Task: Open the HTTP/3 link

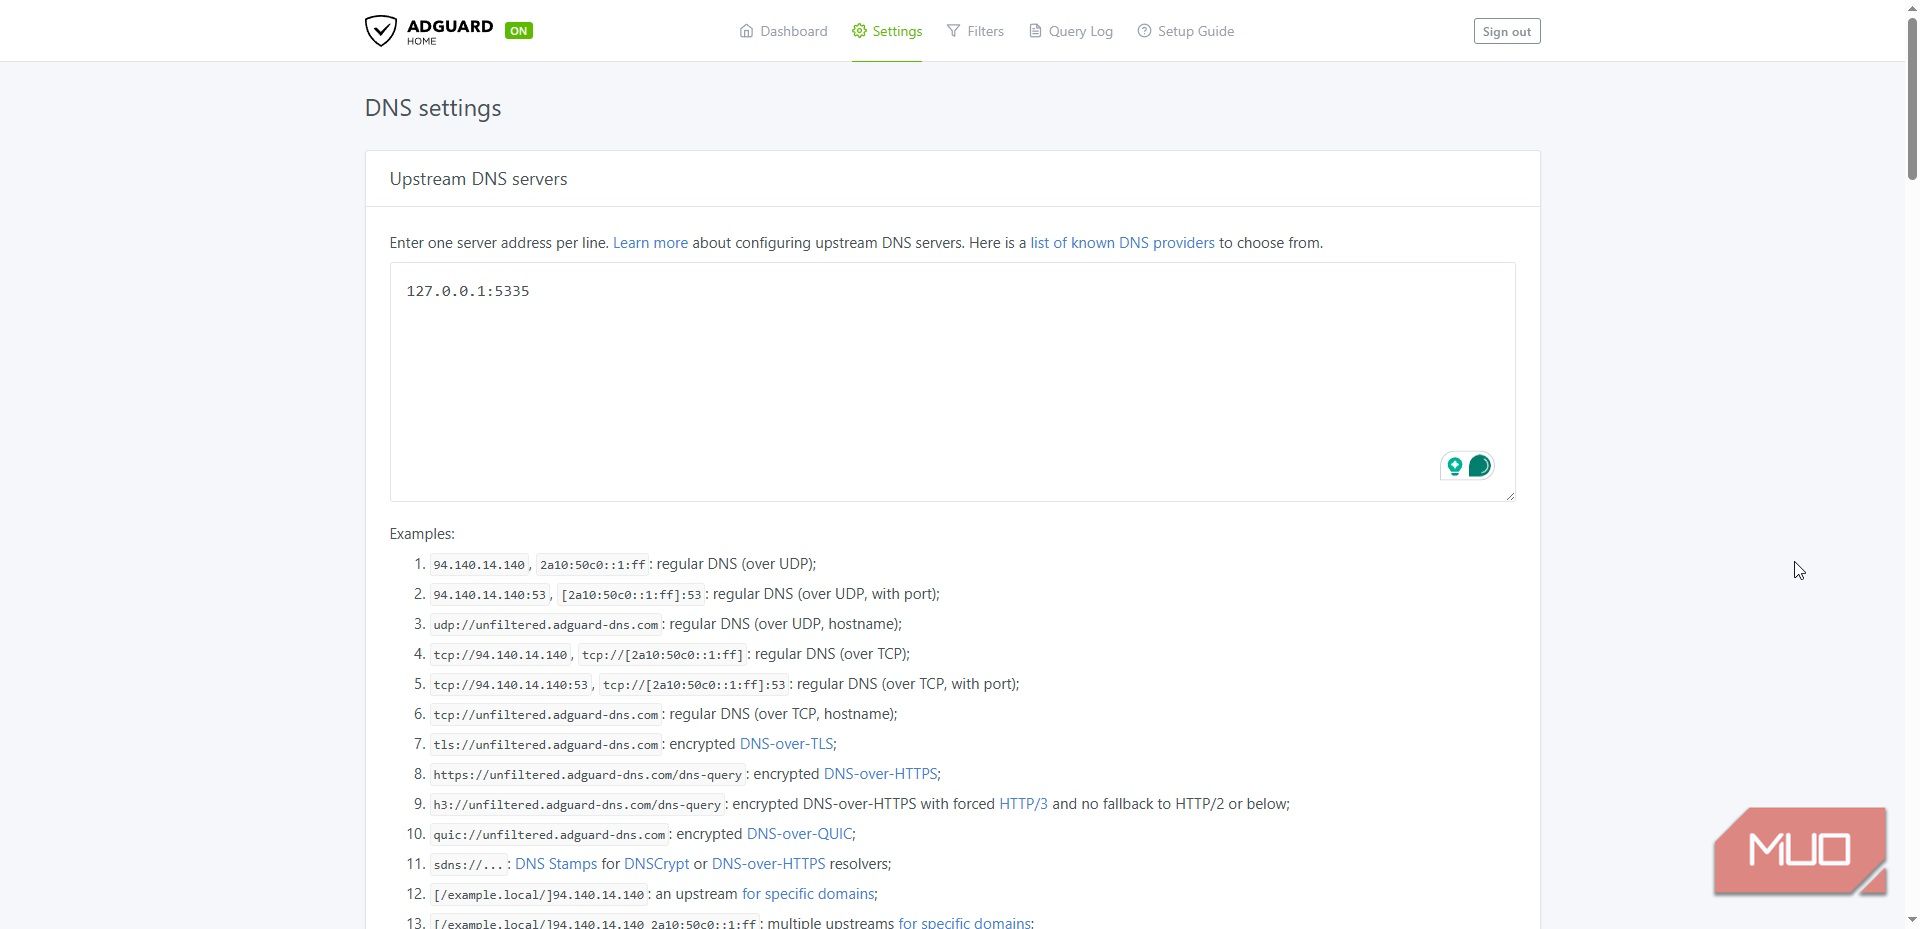Action: 1023,804
